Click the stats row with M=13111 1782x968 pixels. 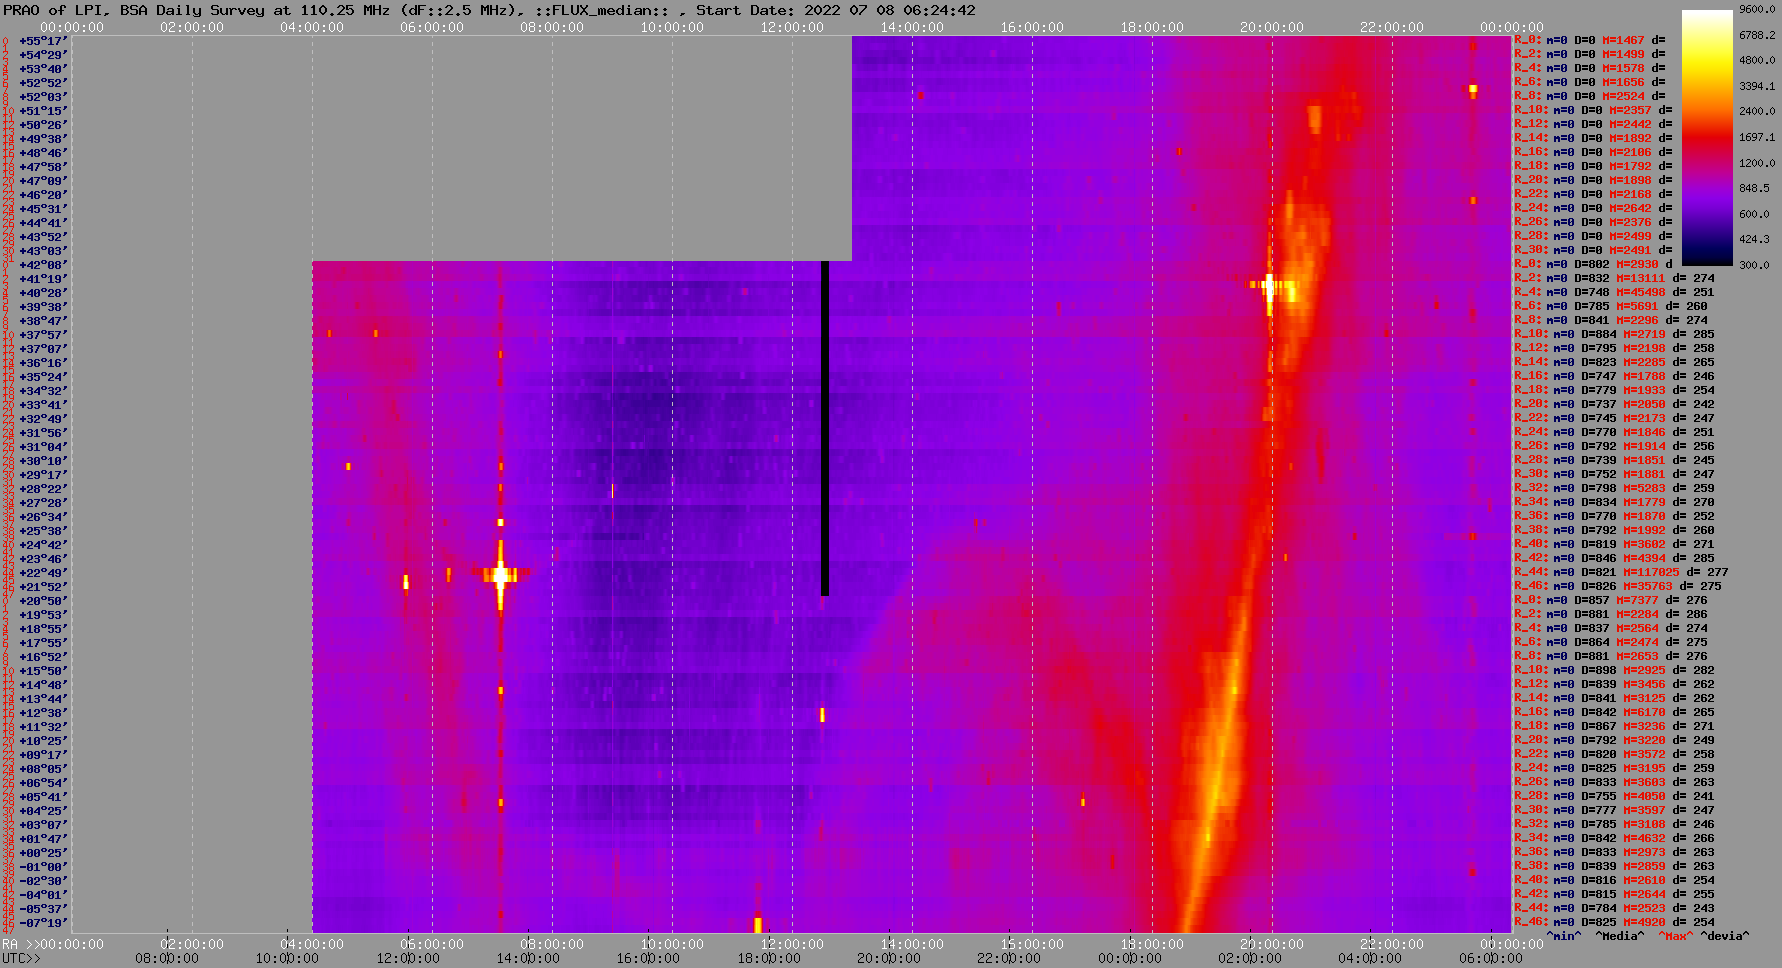point(1614,278)
